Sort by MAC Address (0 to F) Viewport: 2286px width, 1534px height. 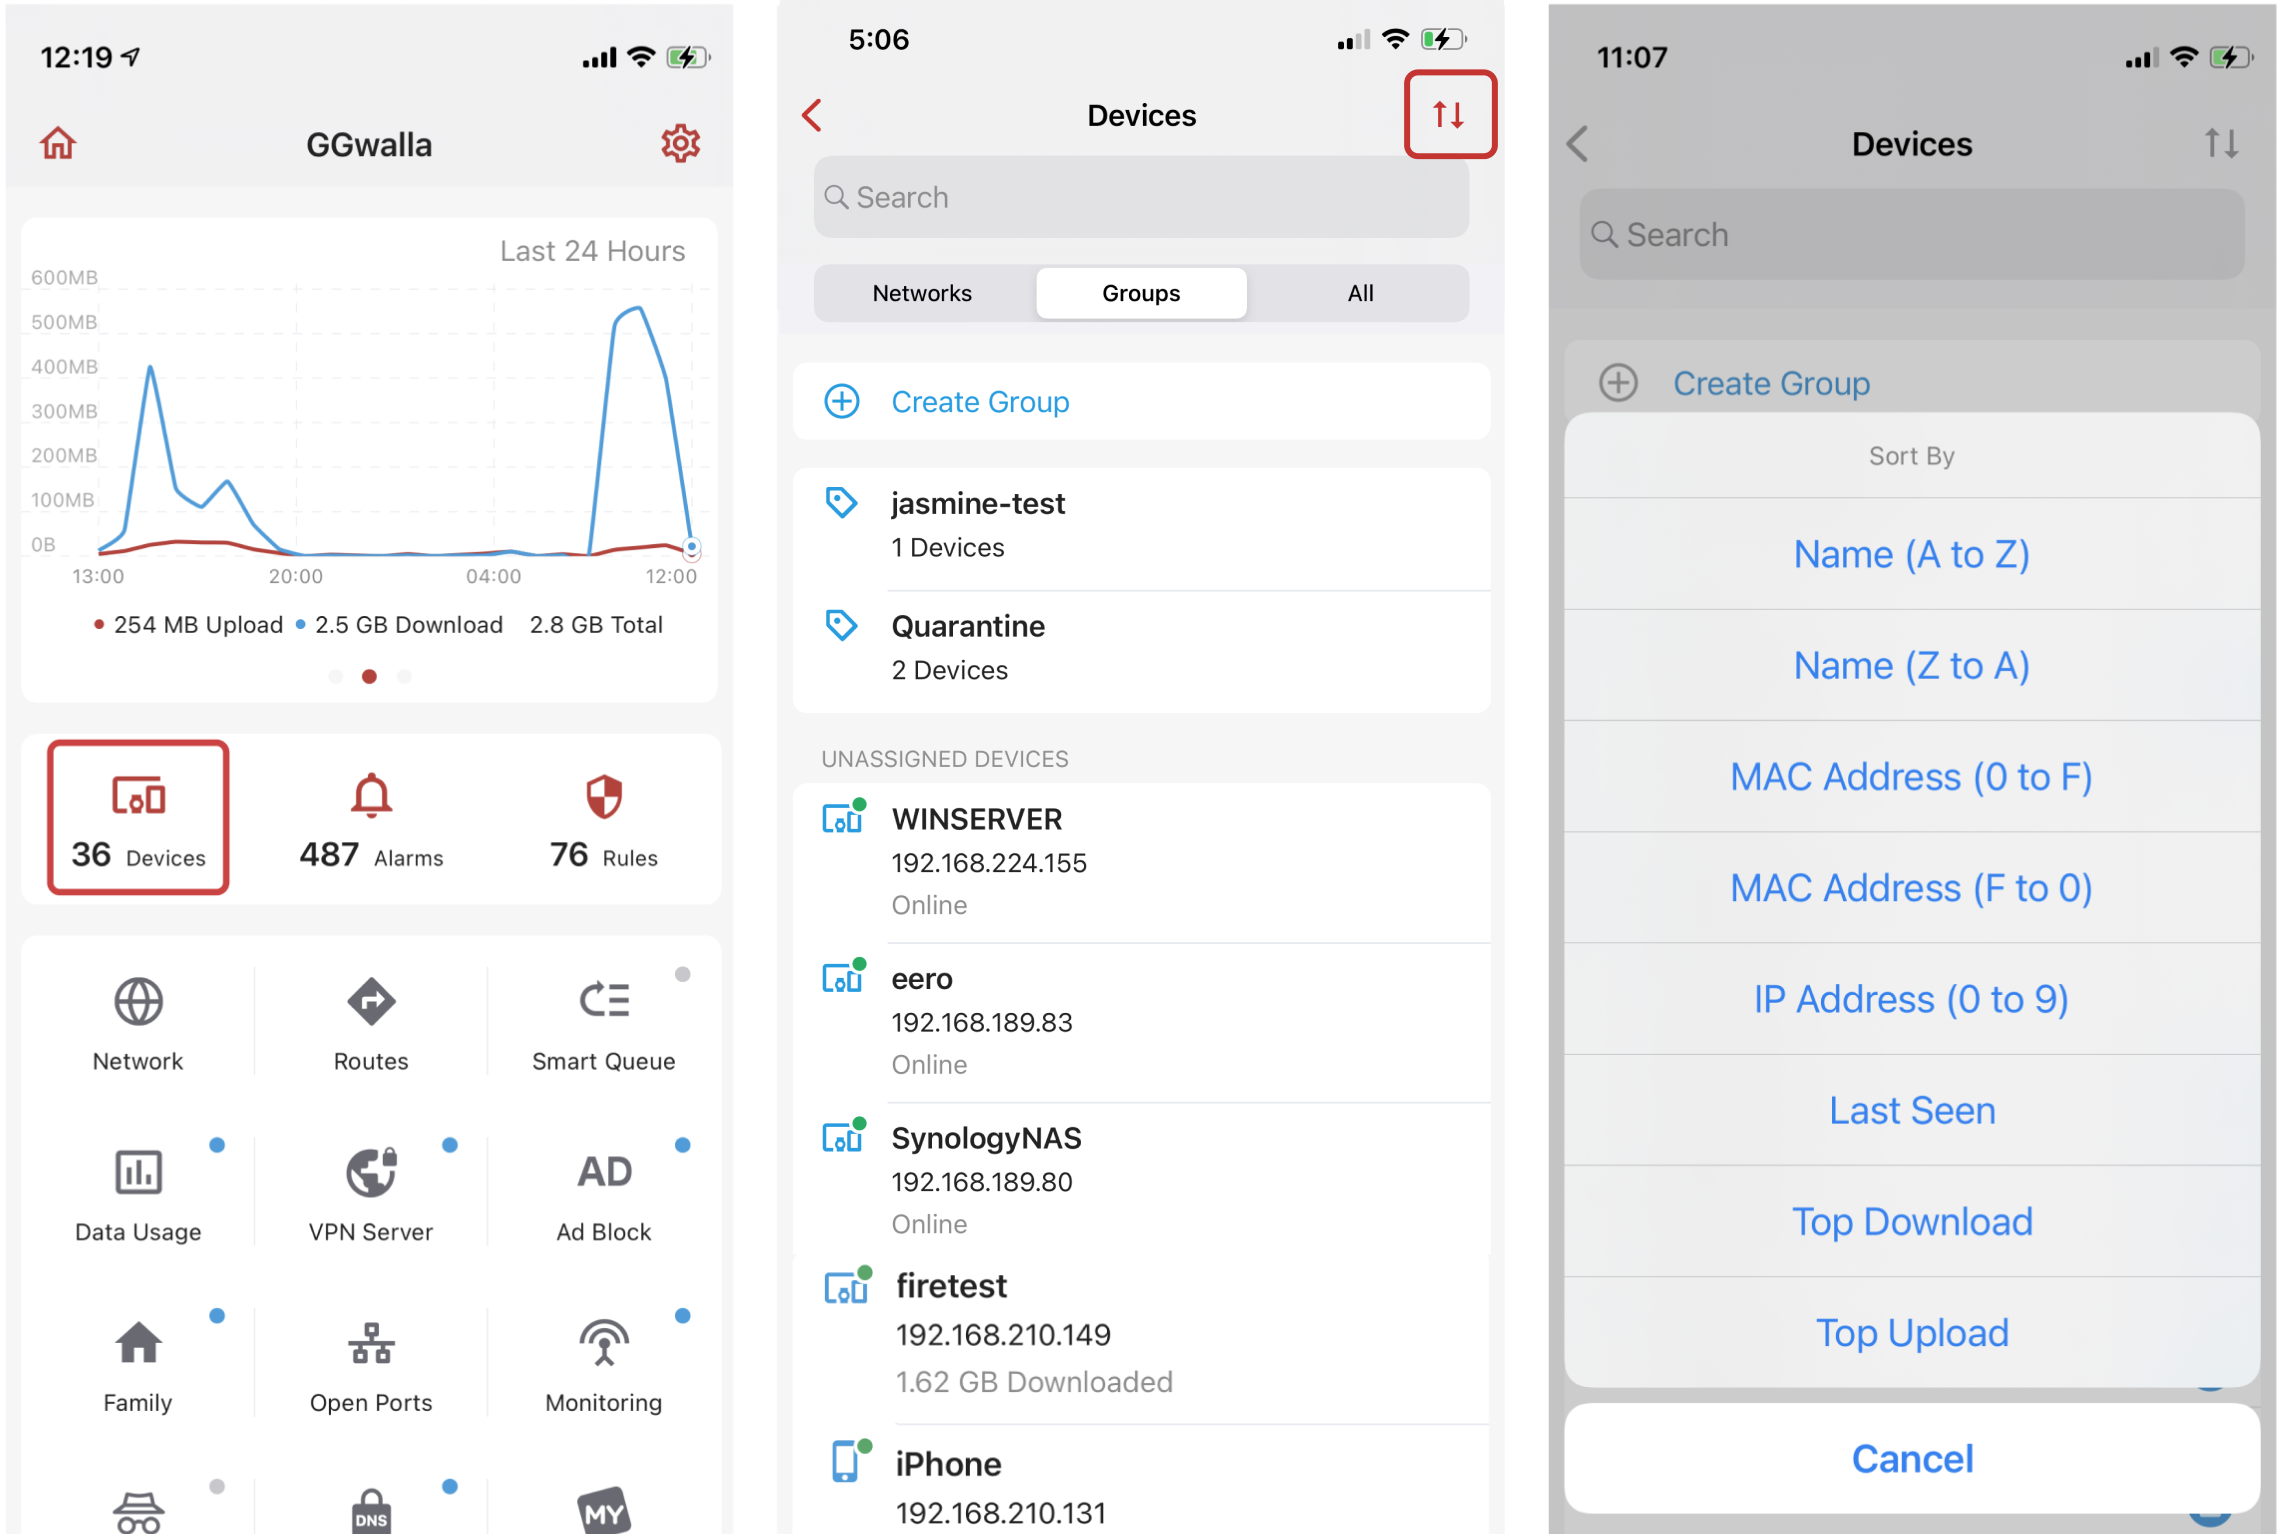pyautogui.click(x=1911, y=776)
